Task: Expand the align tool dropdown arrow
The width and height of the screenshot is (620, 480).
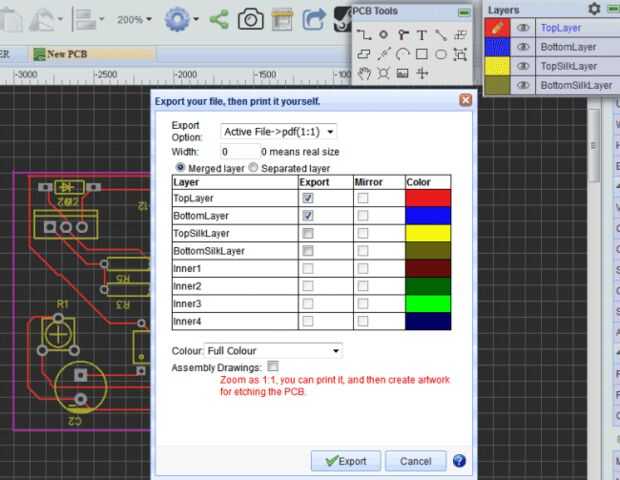Action: pyautogui.click(x=102, y=19)
